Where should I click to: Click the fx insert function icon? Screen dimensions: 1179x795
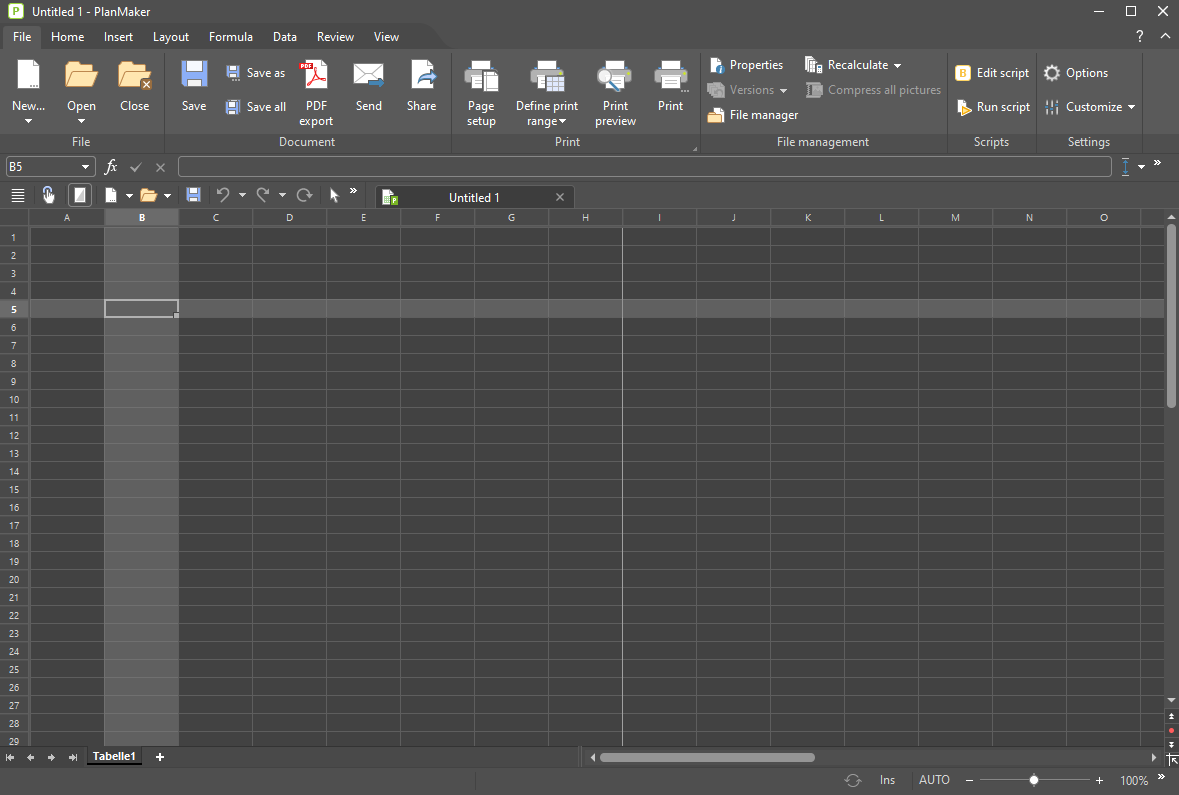click(x=111, y=167)
